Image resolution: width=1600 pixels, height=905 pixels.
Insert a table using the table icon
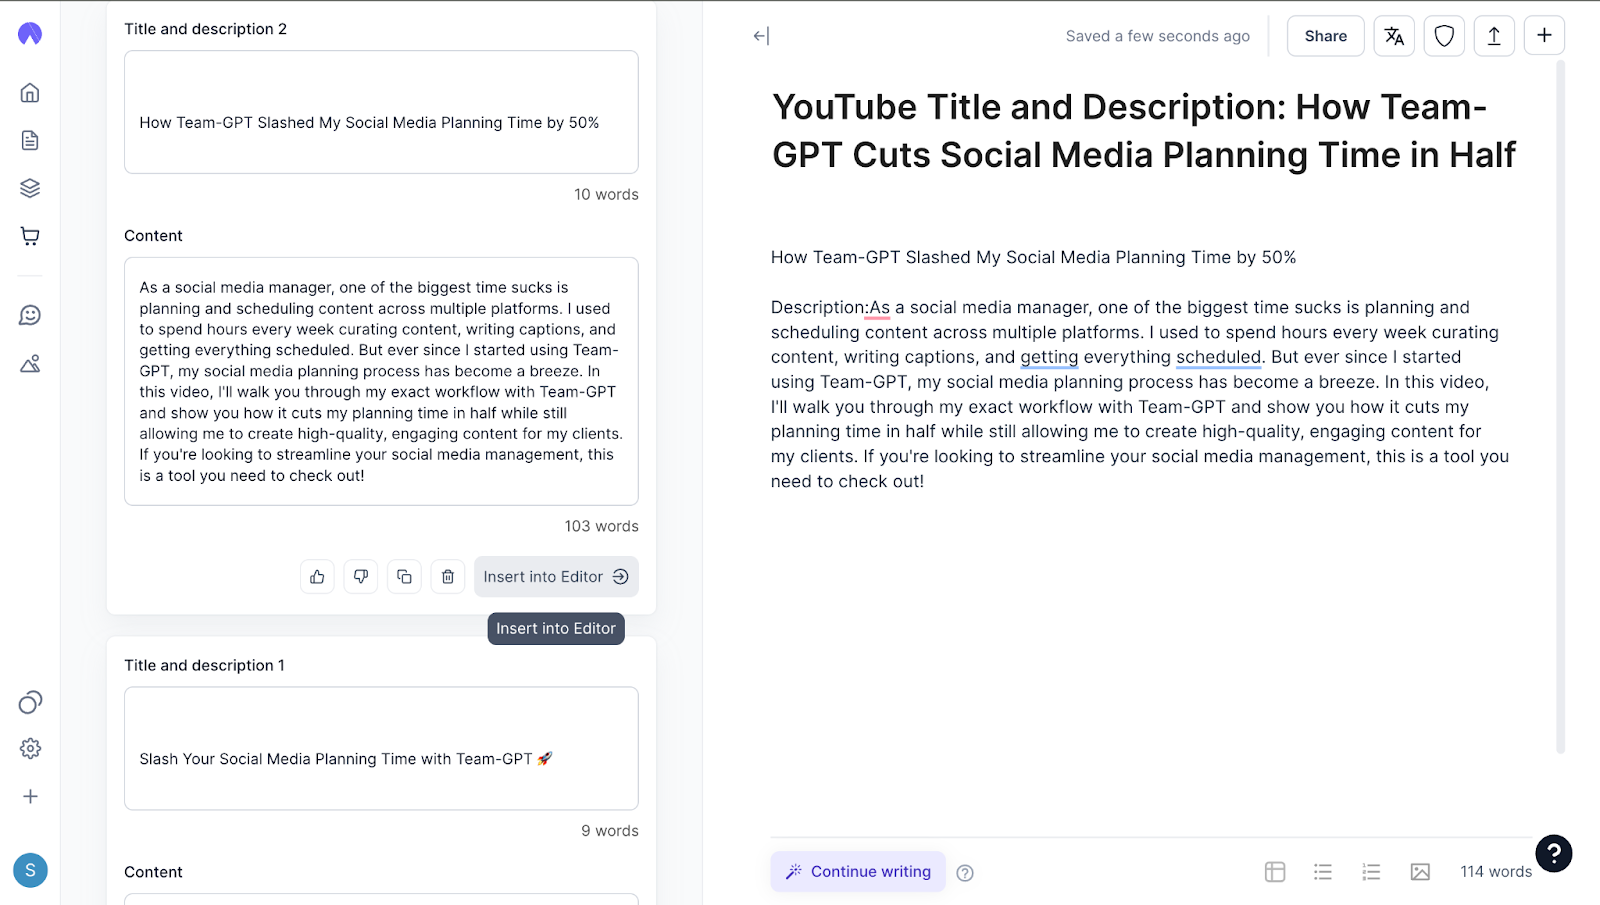(x=1275, y=872)
